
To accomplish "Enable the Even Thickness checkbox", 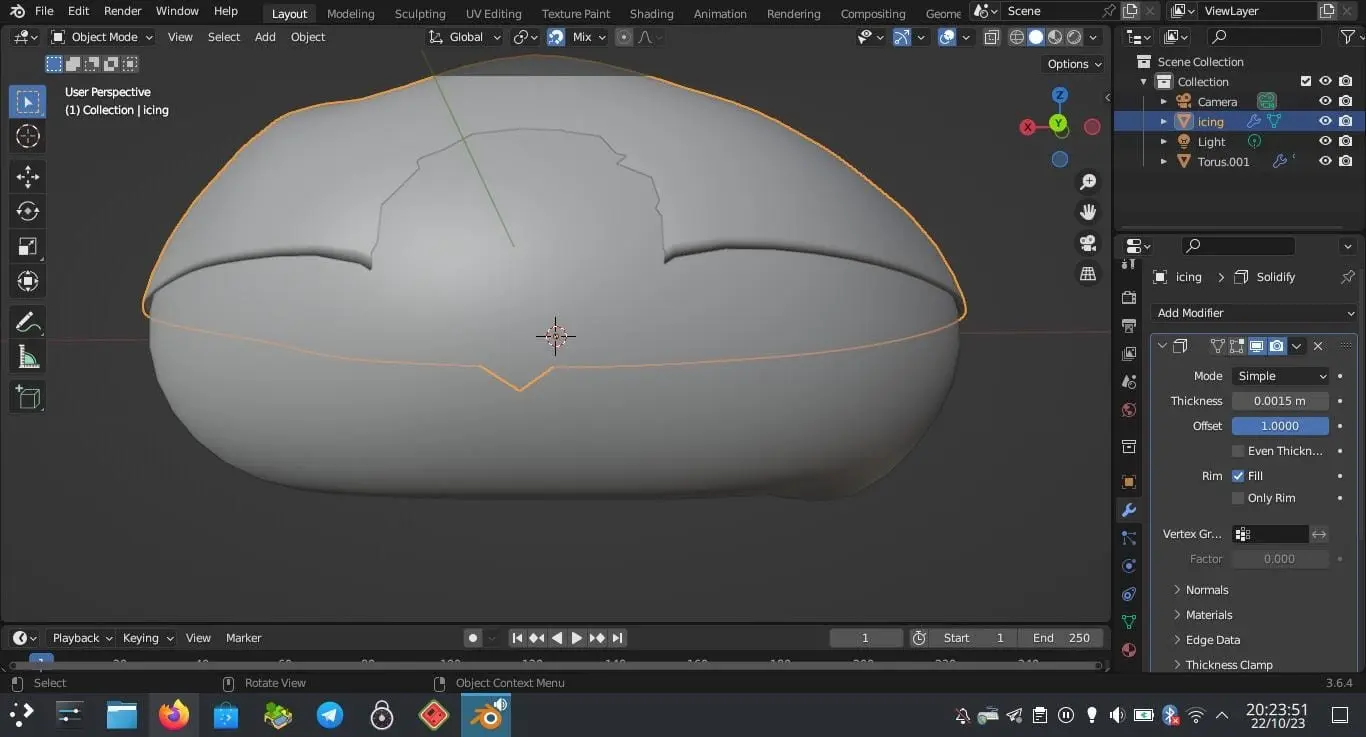I will (x=1238, y=451).
